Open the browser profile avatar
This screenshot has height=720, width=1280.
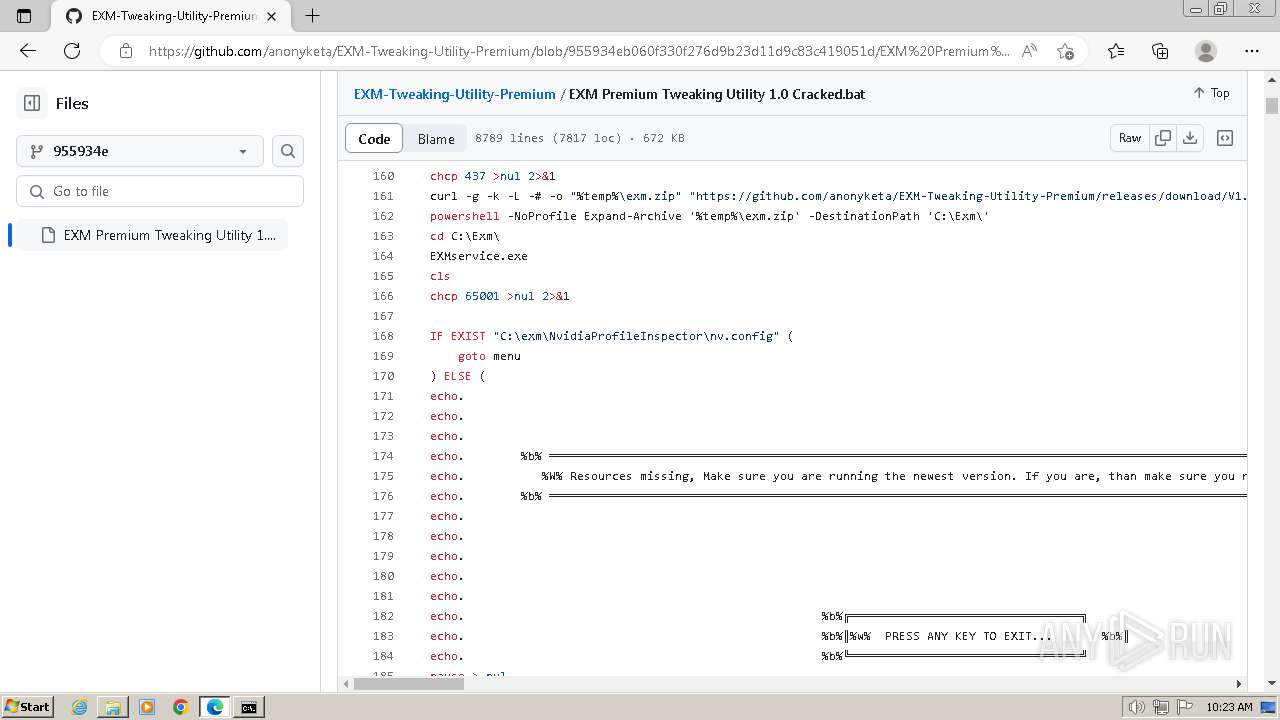[x=1206, y=51]
